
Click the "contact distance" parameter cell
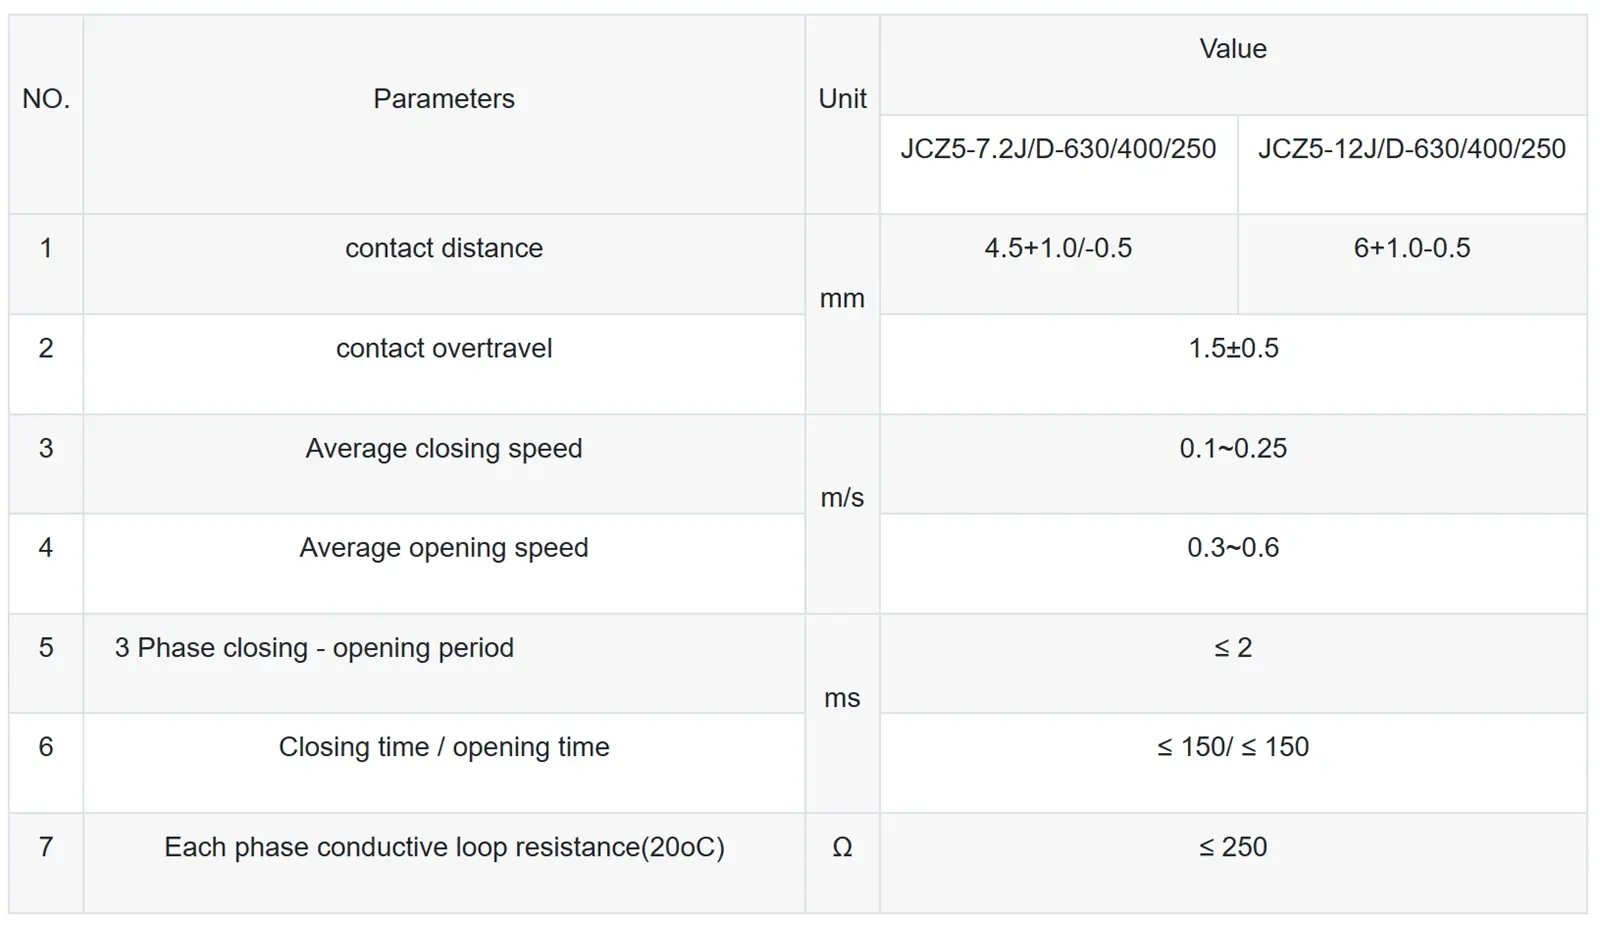pos(444,248)
